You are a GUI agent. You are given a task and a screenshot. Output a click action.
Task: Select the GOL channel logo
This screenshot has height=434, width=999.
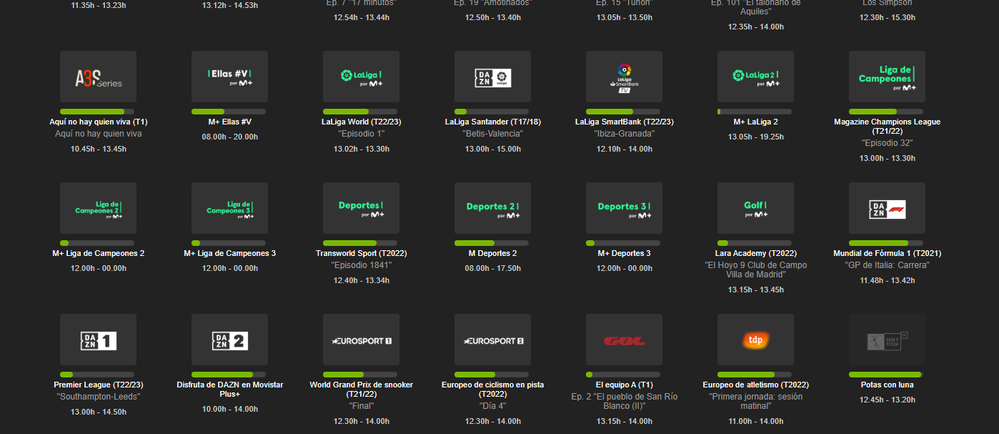(x=624, y=340)
